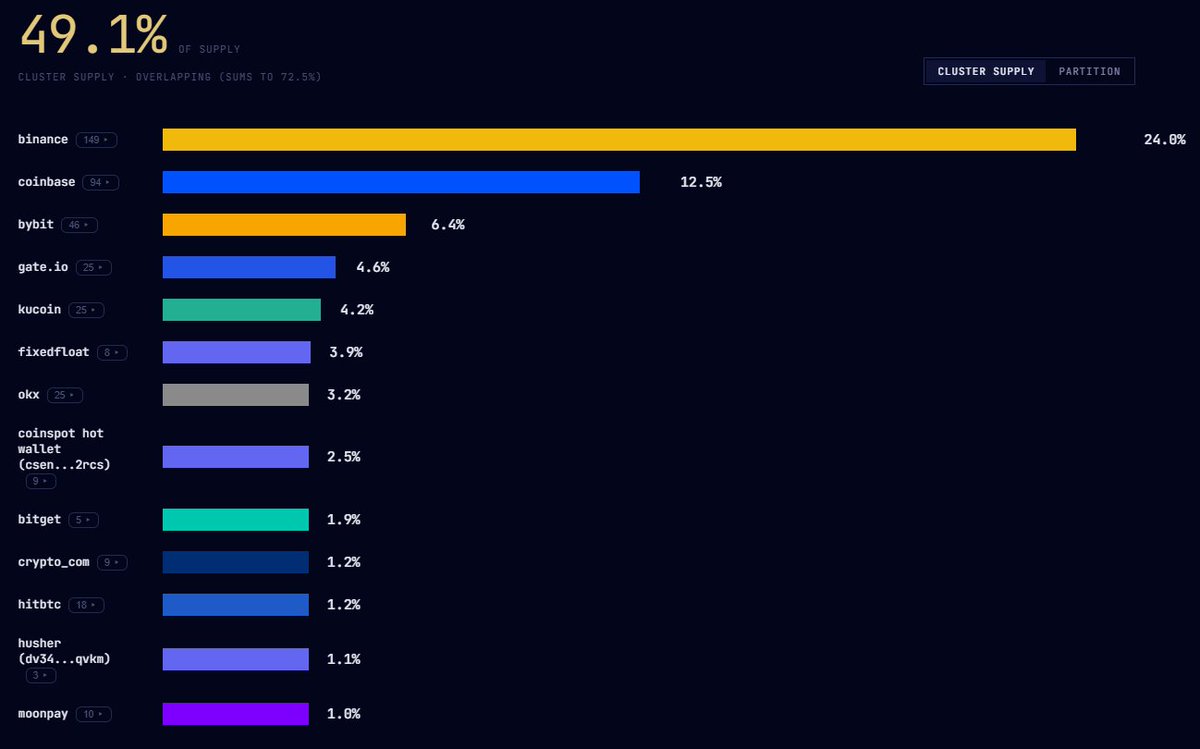Viewport: 1200px width, 749px height.
Task: Open the moonpay 10 badge
Action: [93, 714]
